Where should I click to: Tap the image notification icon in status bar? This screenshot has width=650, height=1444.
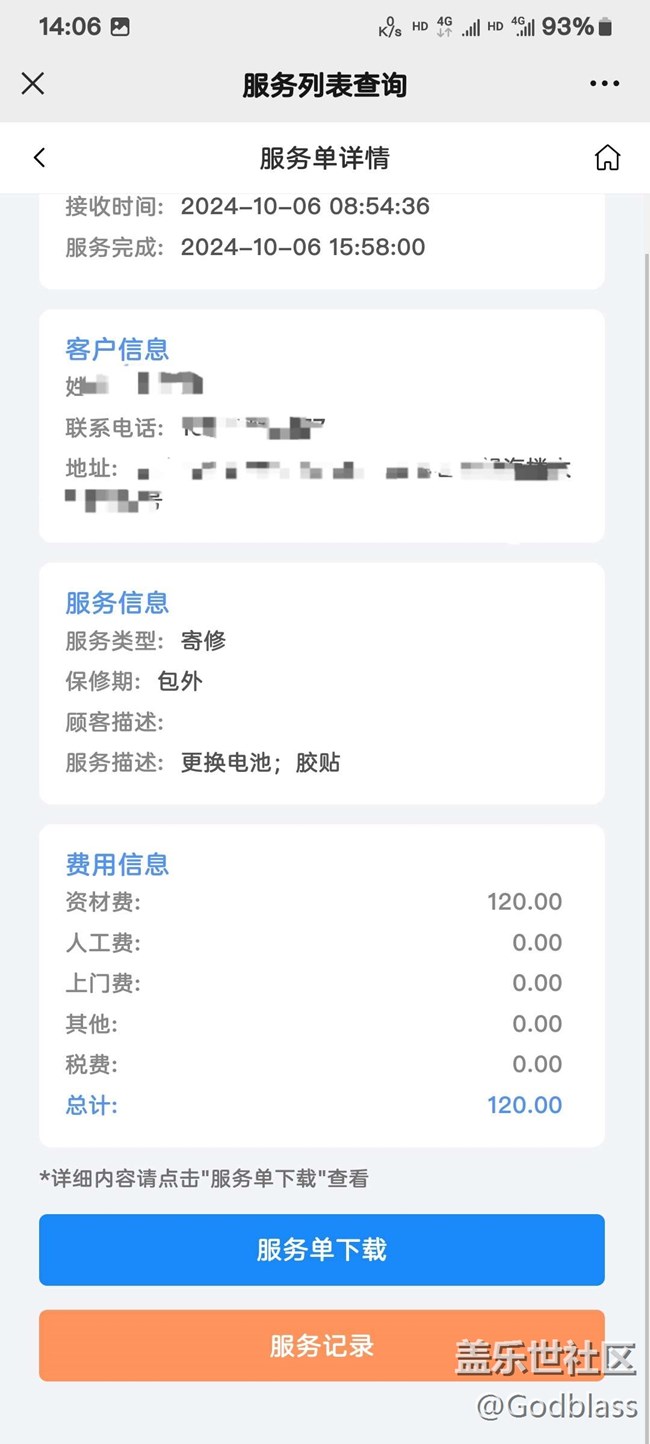click(x=120, y=28)
